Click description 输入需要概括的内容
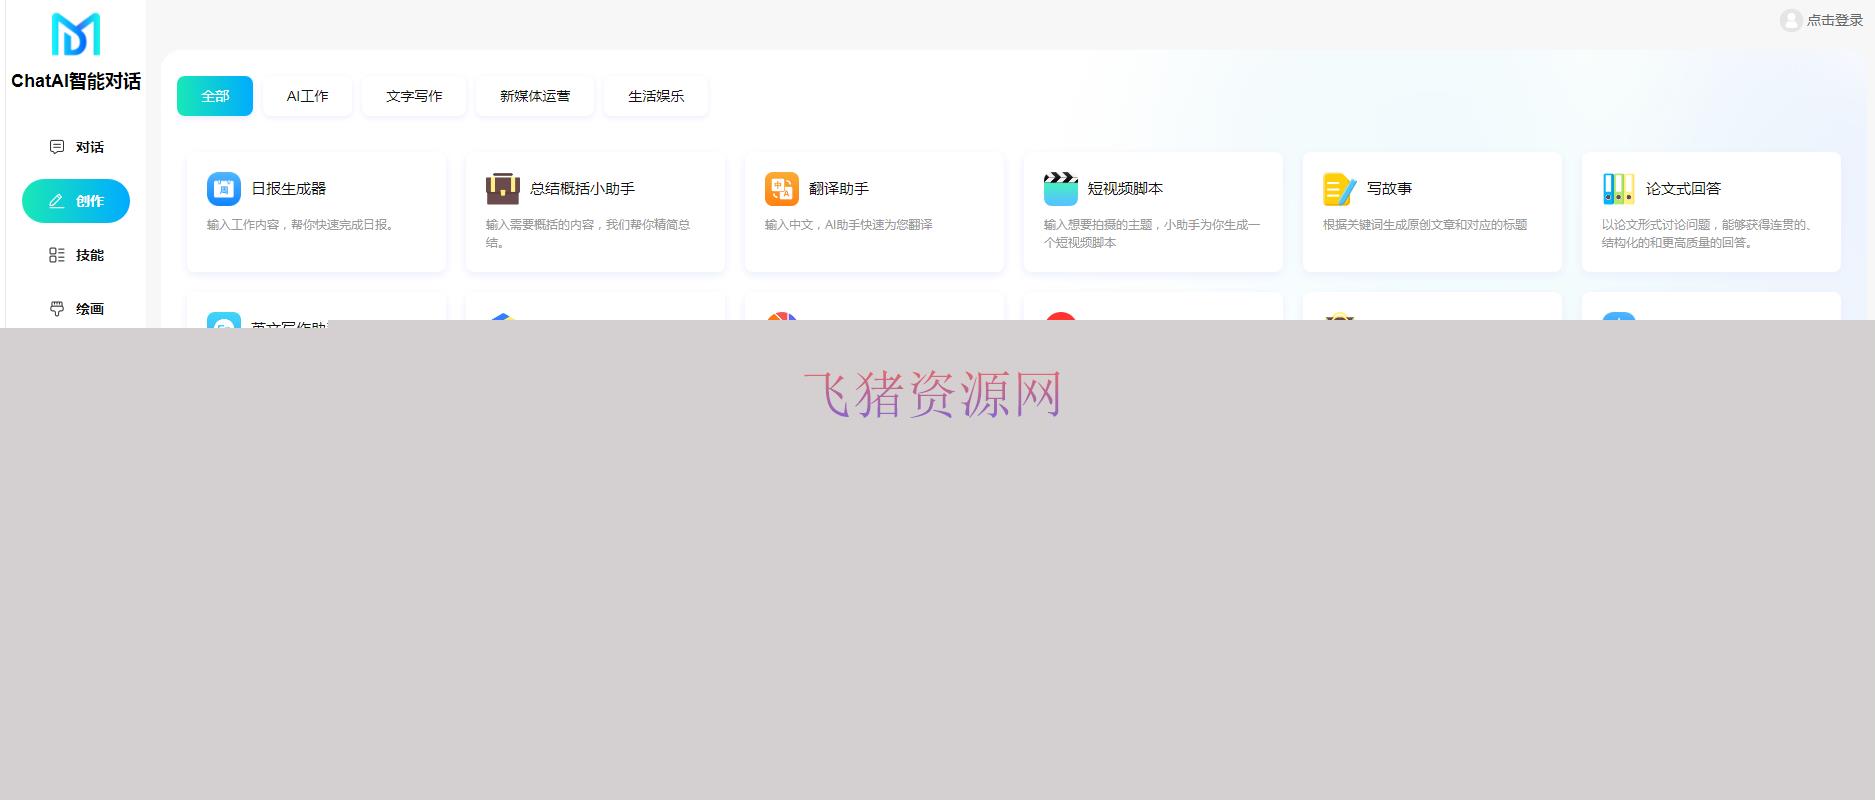1875x800 pixels. tap(588, 233)
